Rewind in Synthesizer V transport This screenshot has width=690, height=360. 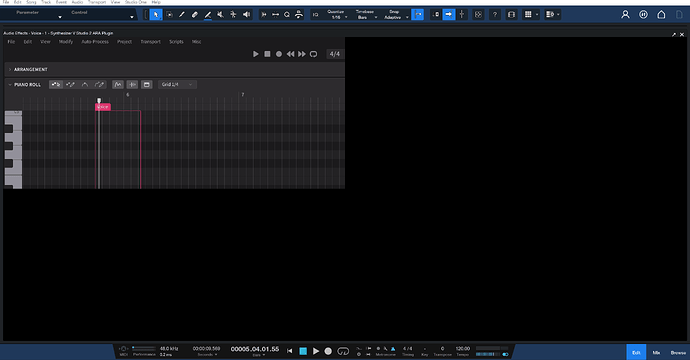click(x=290, y=54)
